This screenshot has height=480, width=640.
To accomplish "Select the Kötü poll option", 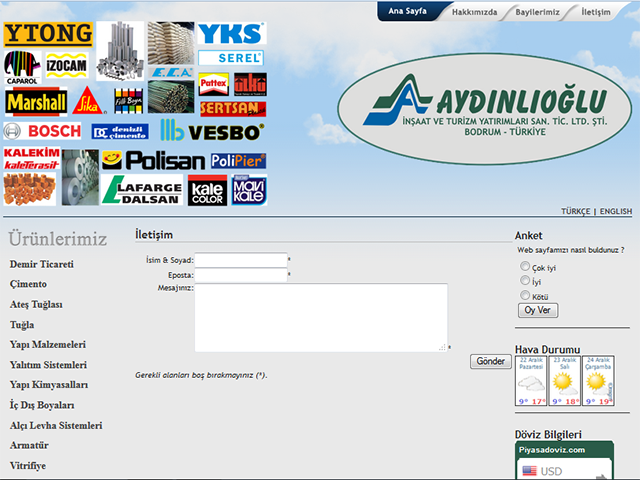I will tap(525, 295).
